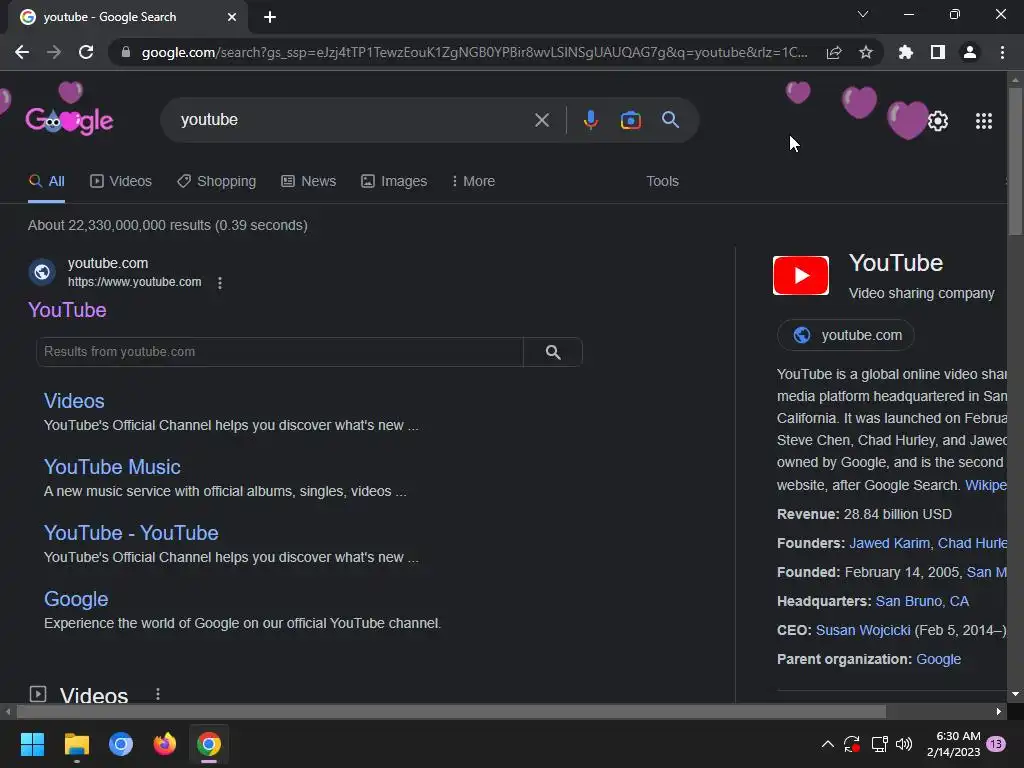Open Chromium from the taskbar

pyautogui.click(x=121, y=744)
